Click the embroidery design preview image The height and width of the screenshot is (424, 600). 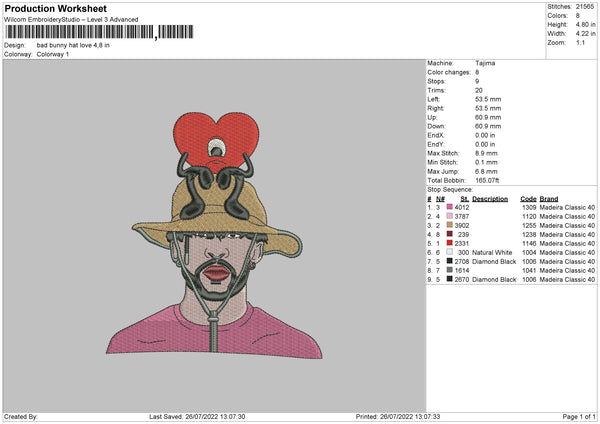[214, 236]
